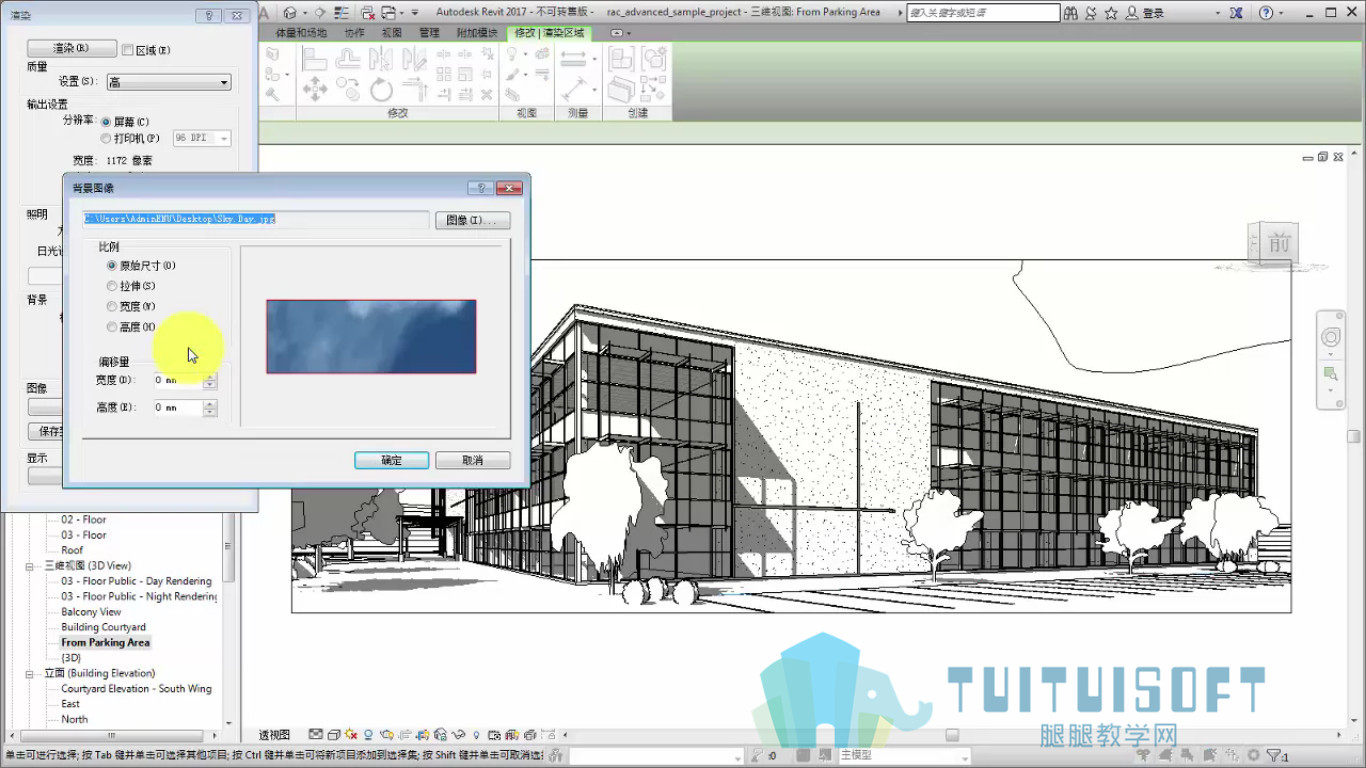Select the 宽度 scale radio button
Screen dimensions: 1366x768
112,307
